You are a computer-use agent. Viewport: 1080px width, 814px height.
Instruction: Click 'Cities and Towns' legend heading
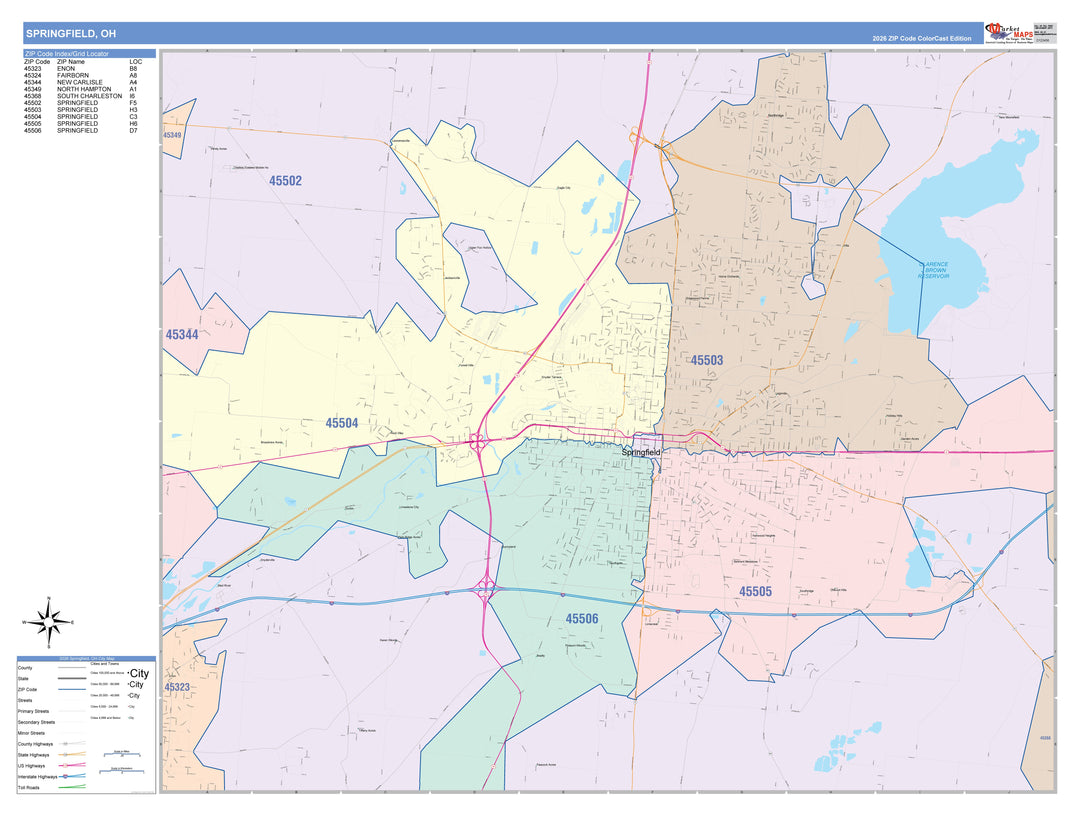105,664
